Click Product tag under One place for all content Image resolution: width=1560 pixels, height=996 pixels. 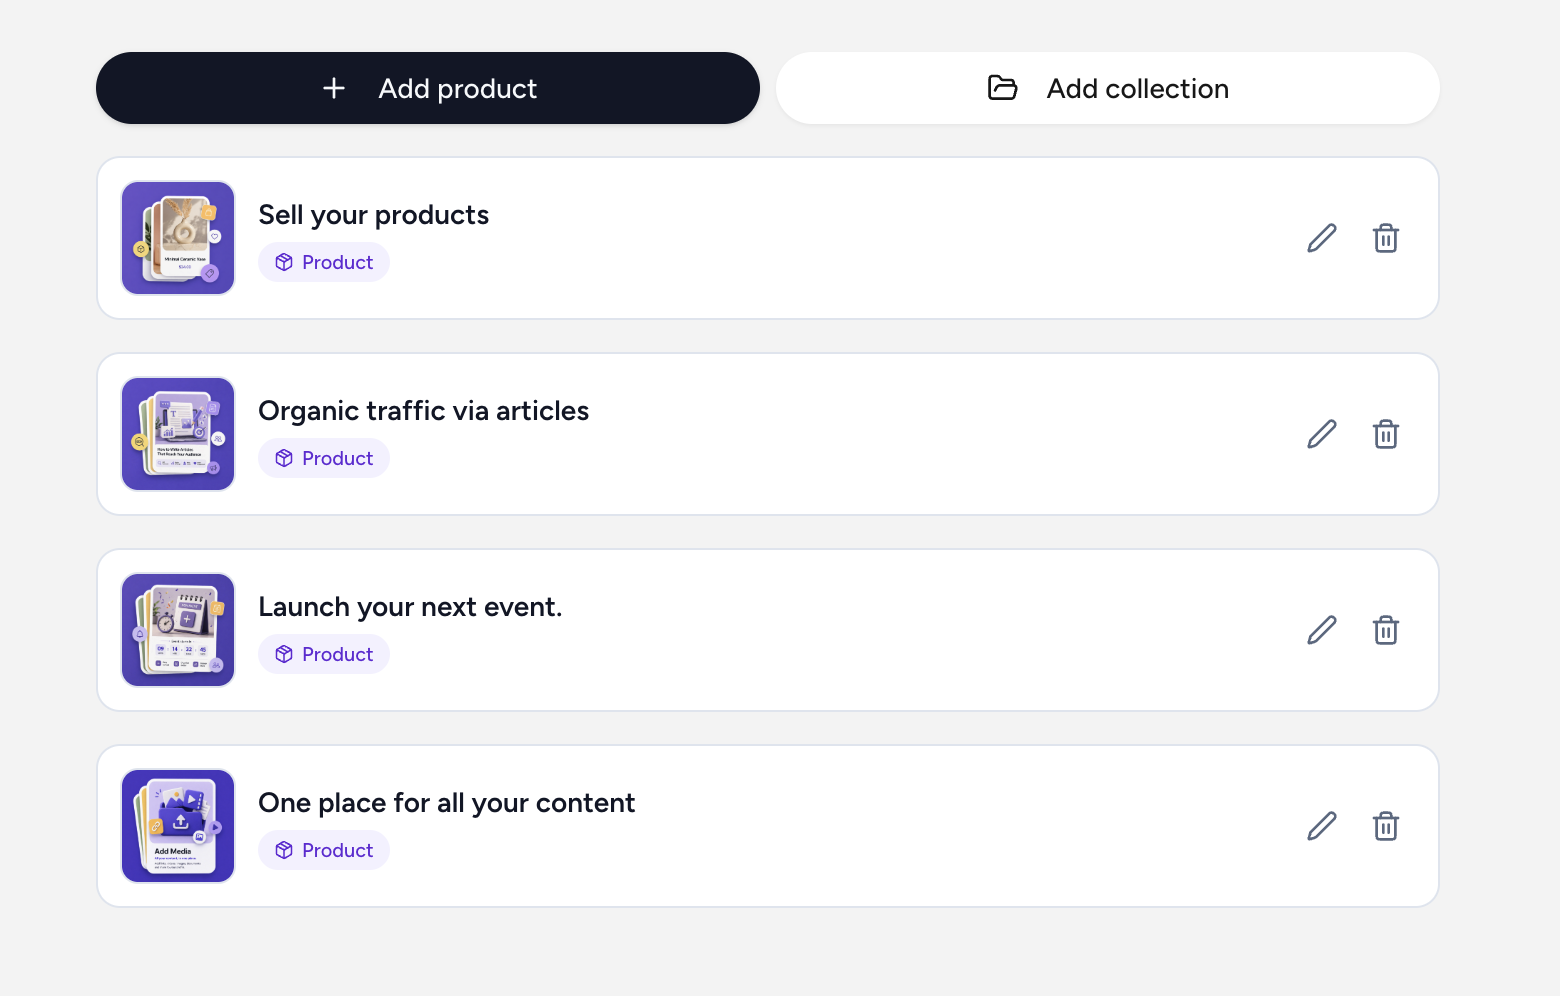pos(324,850)
